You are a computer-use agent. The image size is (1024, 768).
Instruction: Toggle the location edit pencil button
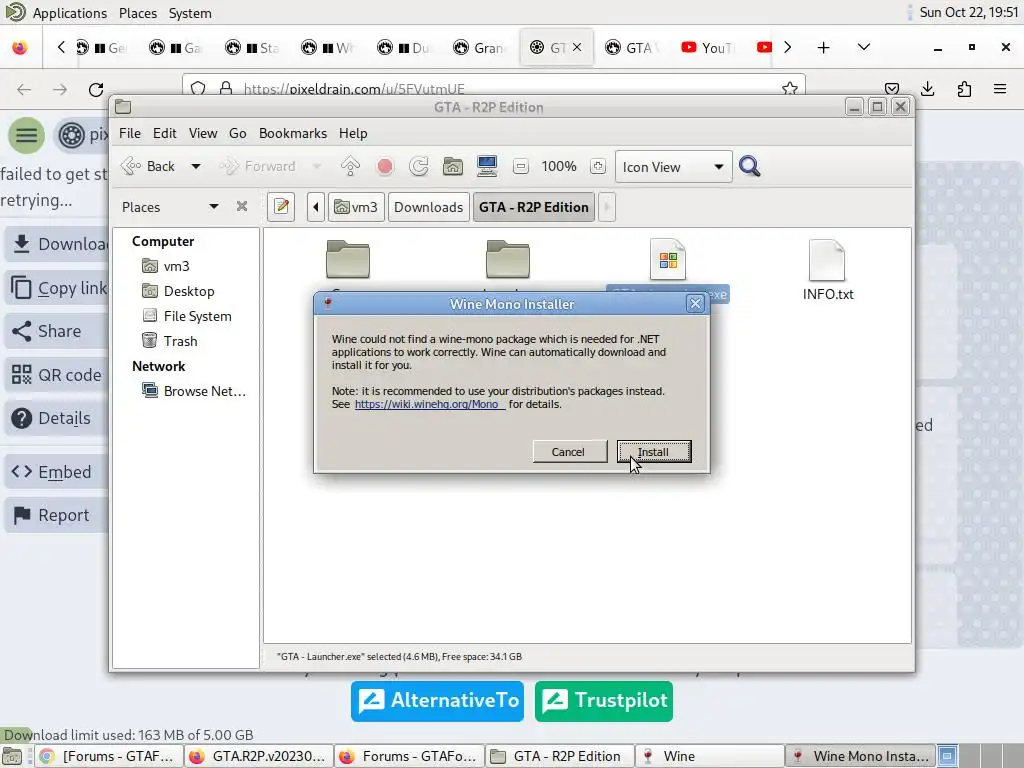click(281, 207)
